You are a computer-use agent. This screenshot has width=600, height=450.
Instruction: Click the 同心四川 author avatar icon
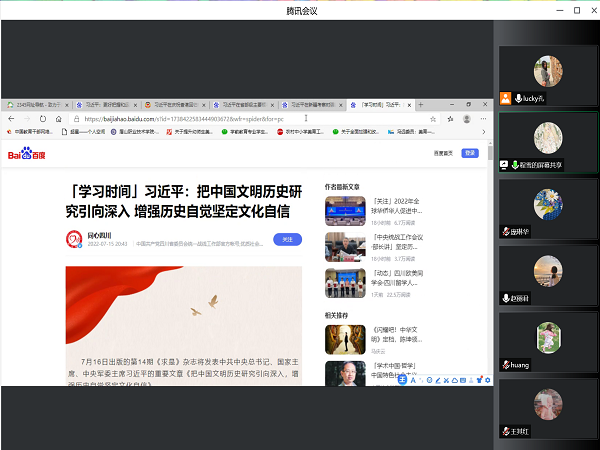[73, 240]
